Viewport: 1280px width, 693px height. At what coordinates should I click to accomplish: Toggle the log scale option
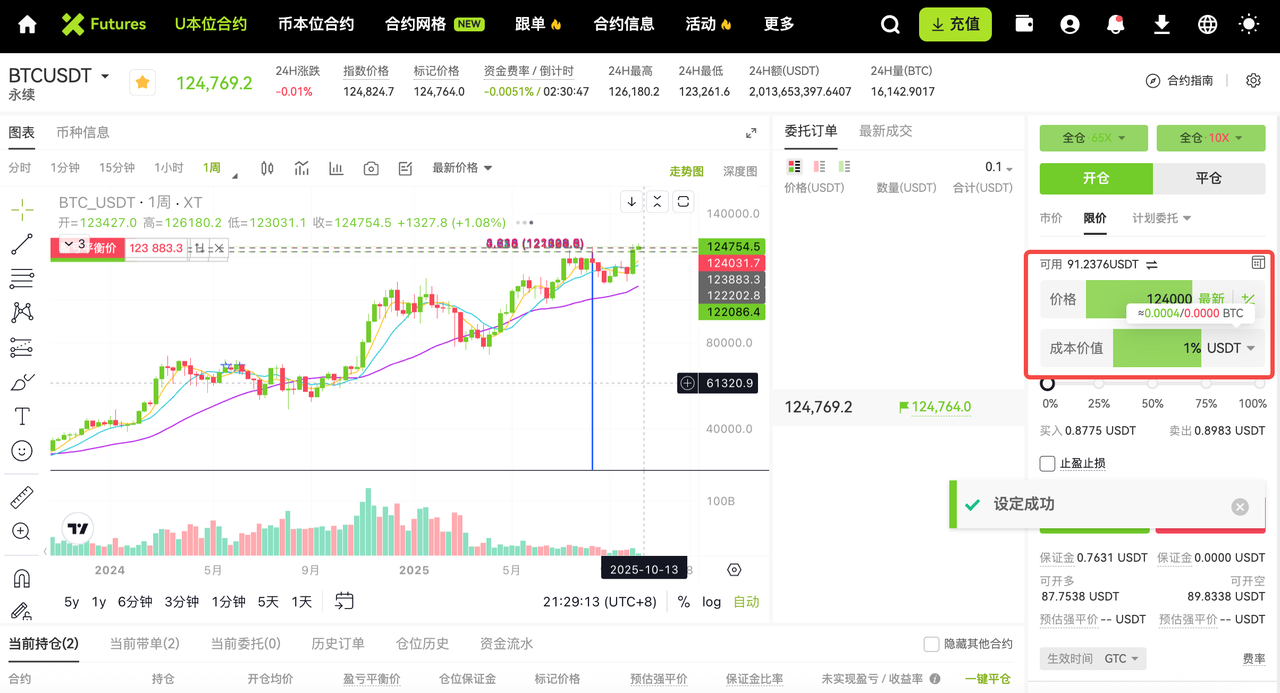tap(711, 601)
